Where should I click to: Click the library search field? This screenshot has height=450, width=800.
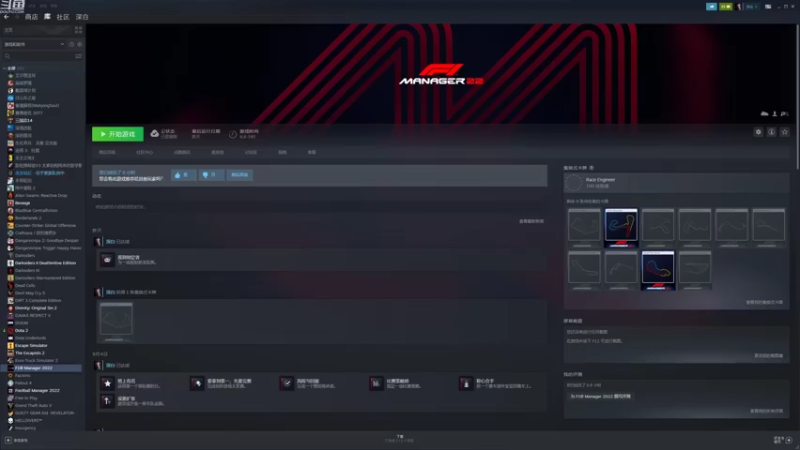point(38,56)
